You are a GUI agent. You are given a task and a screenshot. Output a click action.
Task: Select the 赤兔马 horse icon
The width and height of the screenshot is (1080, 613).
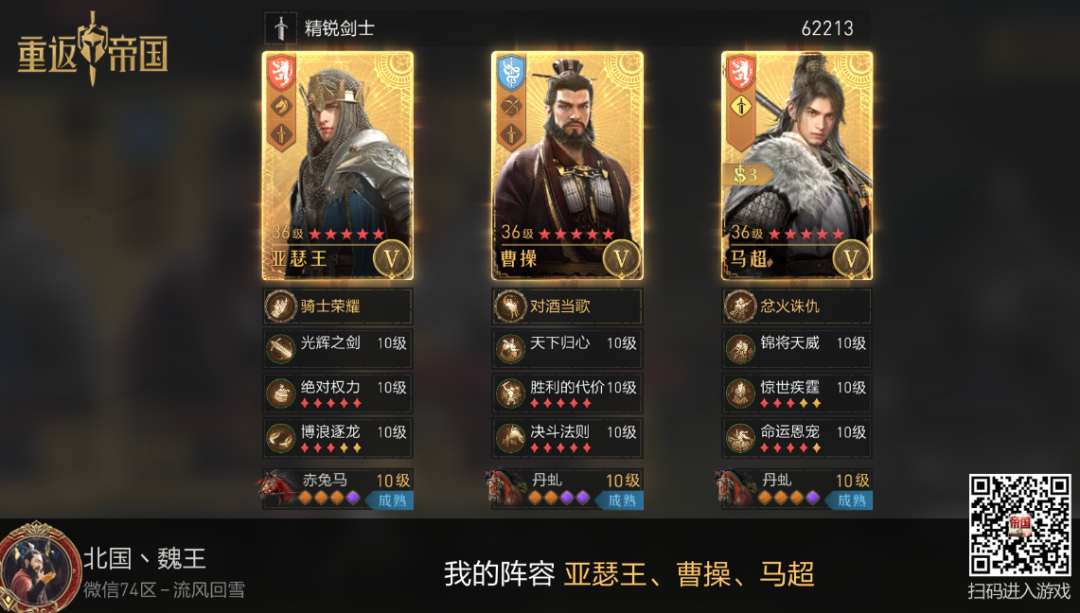278,488
